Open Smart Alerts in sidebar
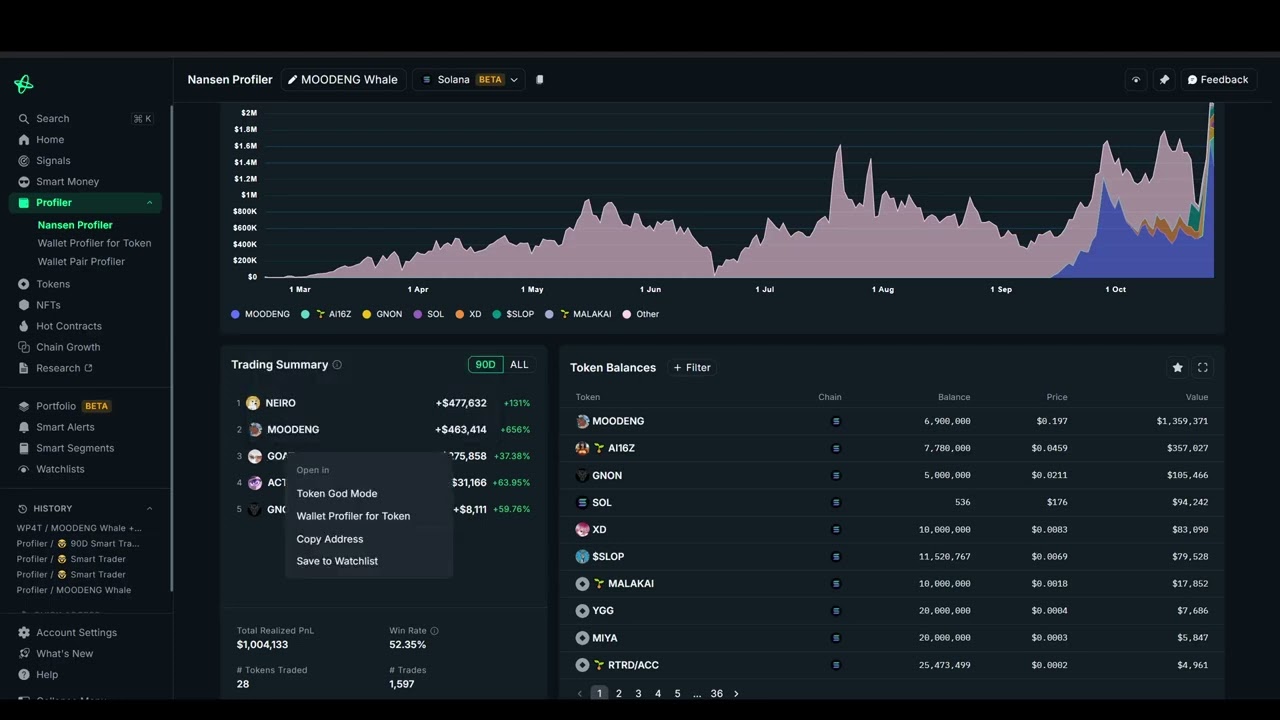This screenshot has height=720, width=1280. point(65,427)
